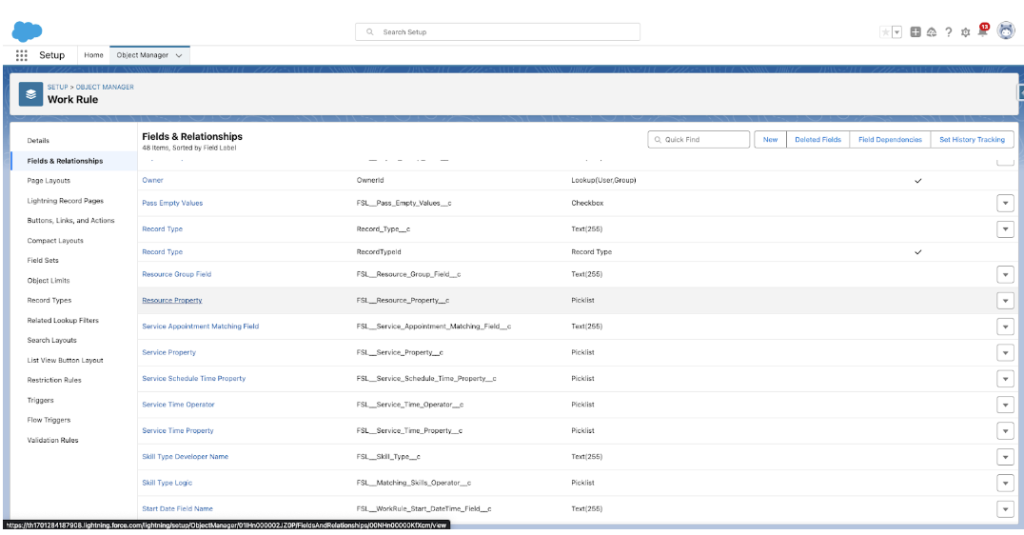This screenshot has width=1024, height=535.
Task: Open Service Schedule Time Property link
Action: 194,378
